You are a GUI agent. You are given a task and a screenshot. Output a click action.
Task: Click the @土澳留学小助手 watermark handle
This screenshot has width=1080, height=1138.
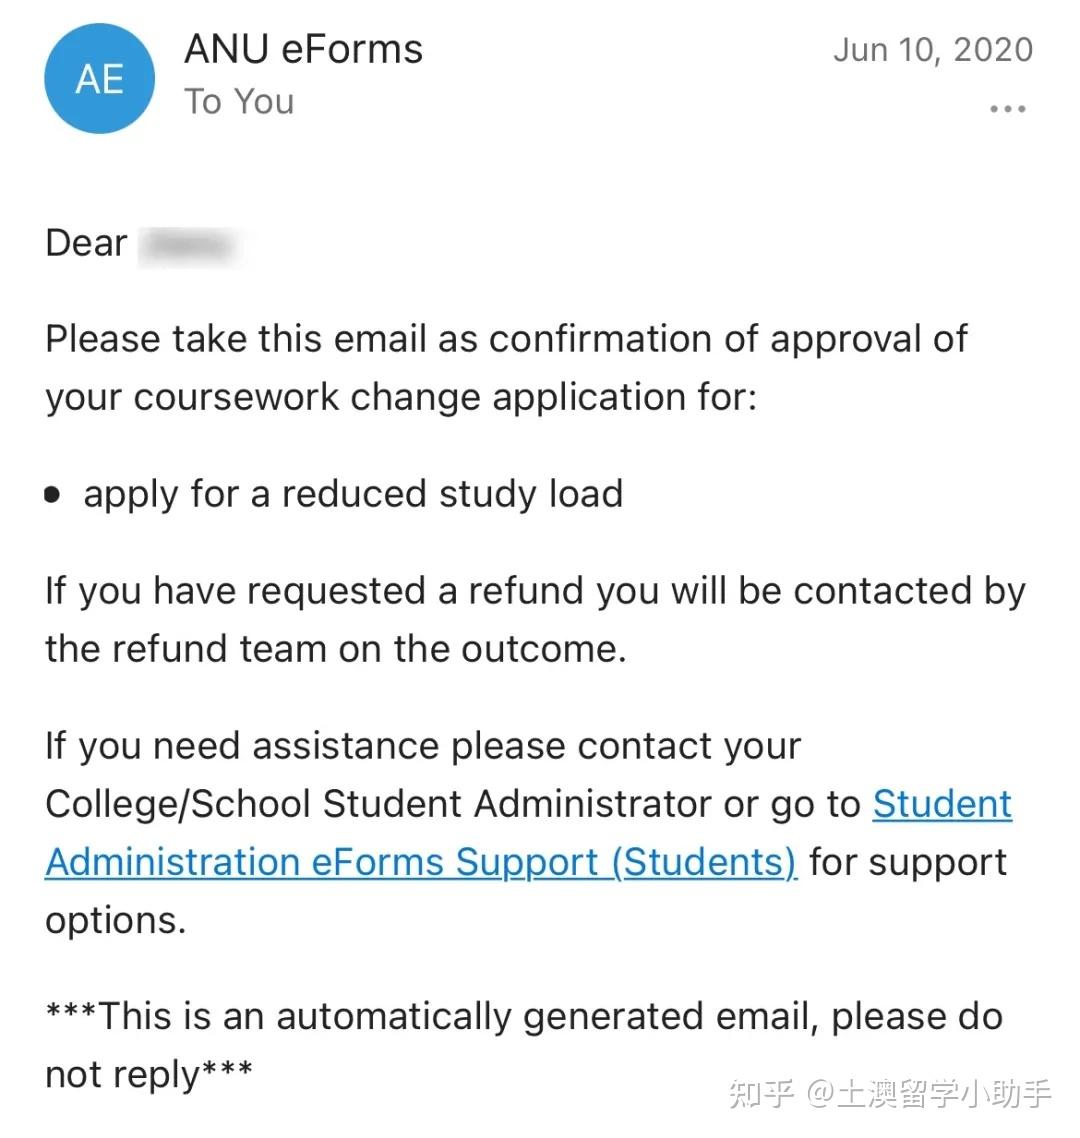pos(929,1092)
